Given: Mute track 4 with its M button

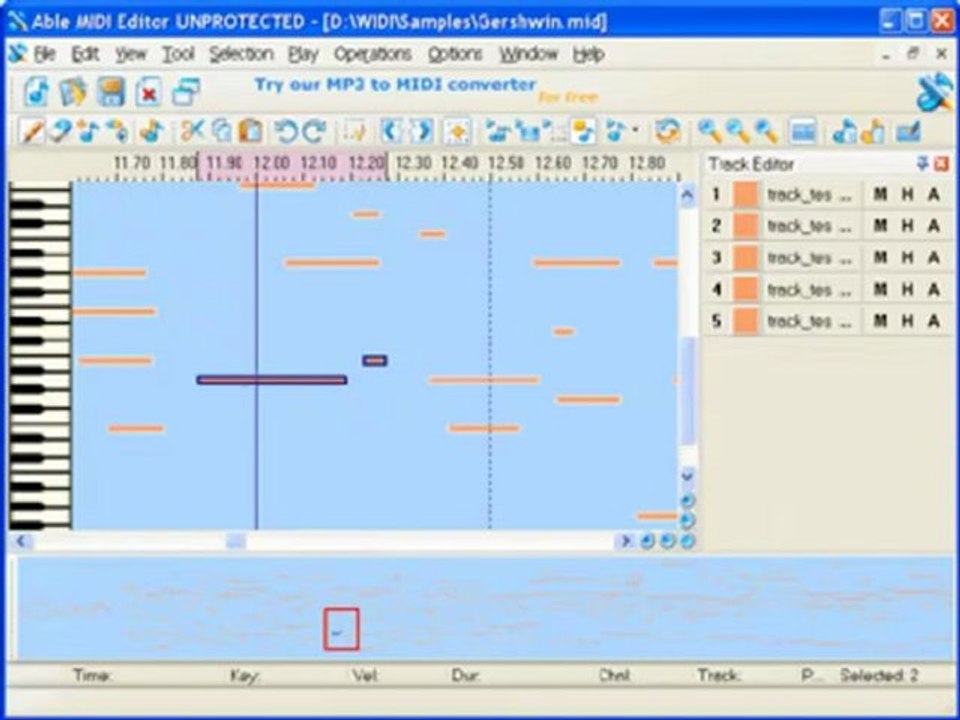Looking at the screenshot, I should click(x=880, y=289).
